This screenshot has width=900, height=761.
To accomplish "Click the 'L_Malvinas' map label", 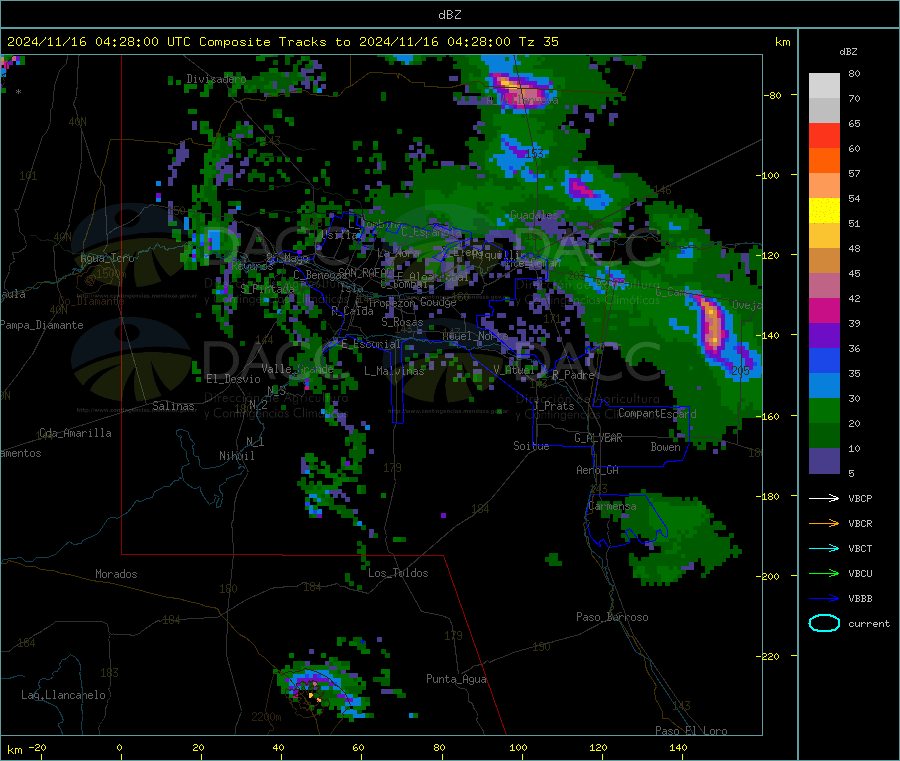I will (x=394, y=371).
